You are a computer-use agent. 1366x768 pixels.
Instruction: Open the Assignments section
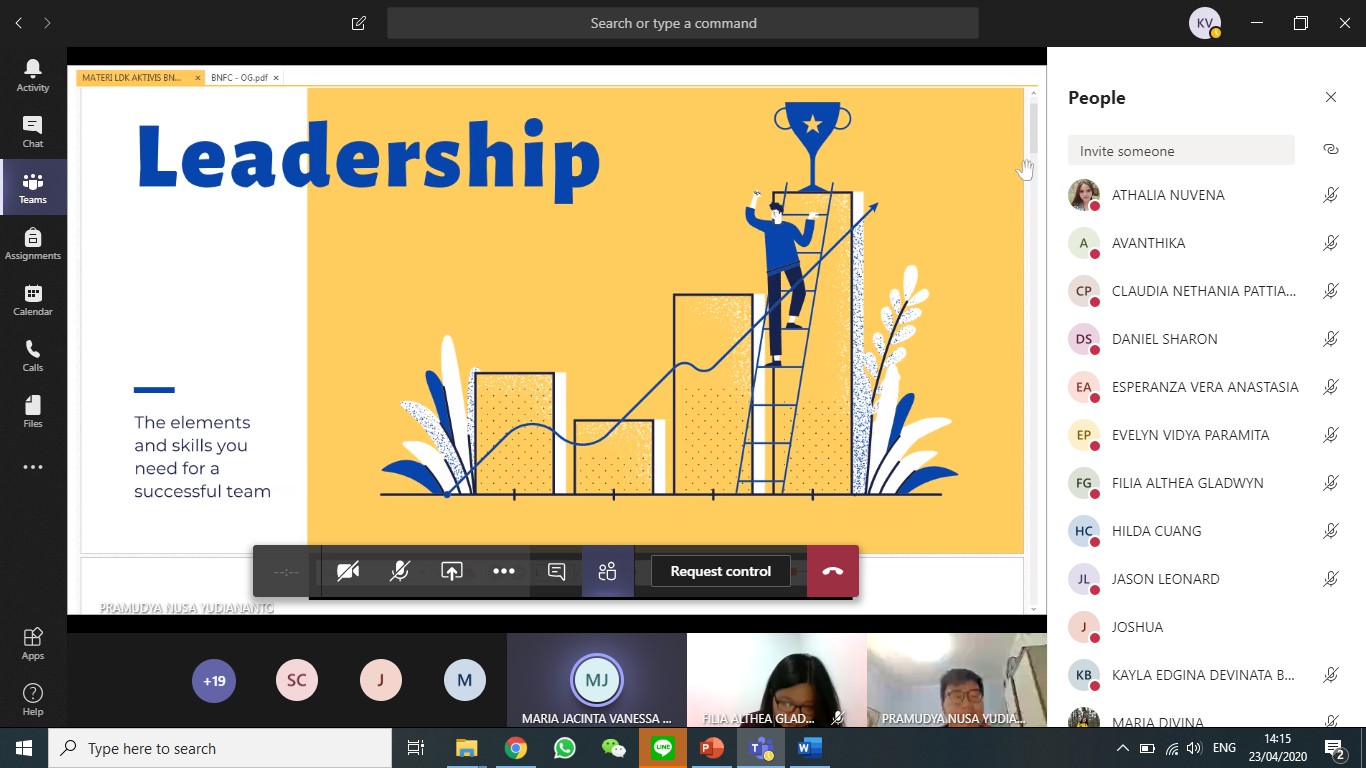[33, 243]
